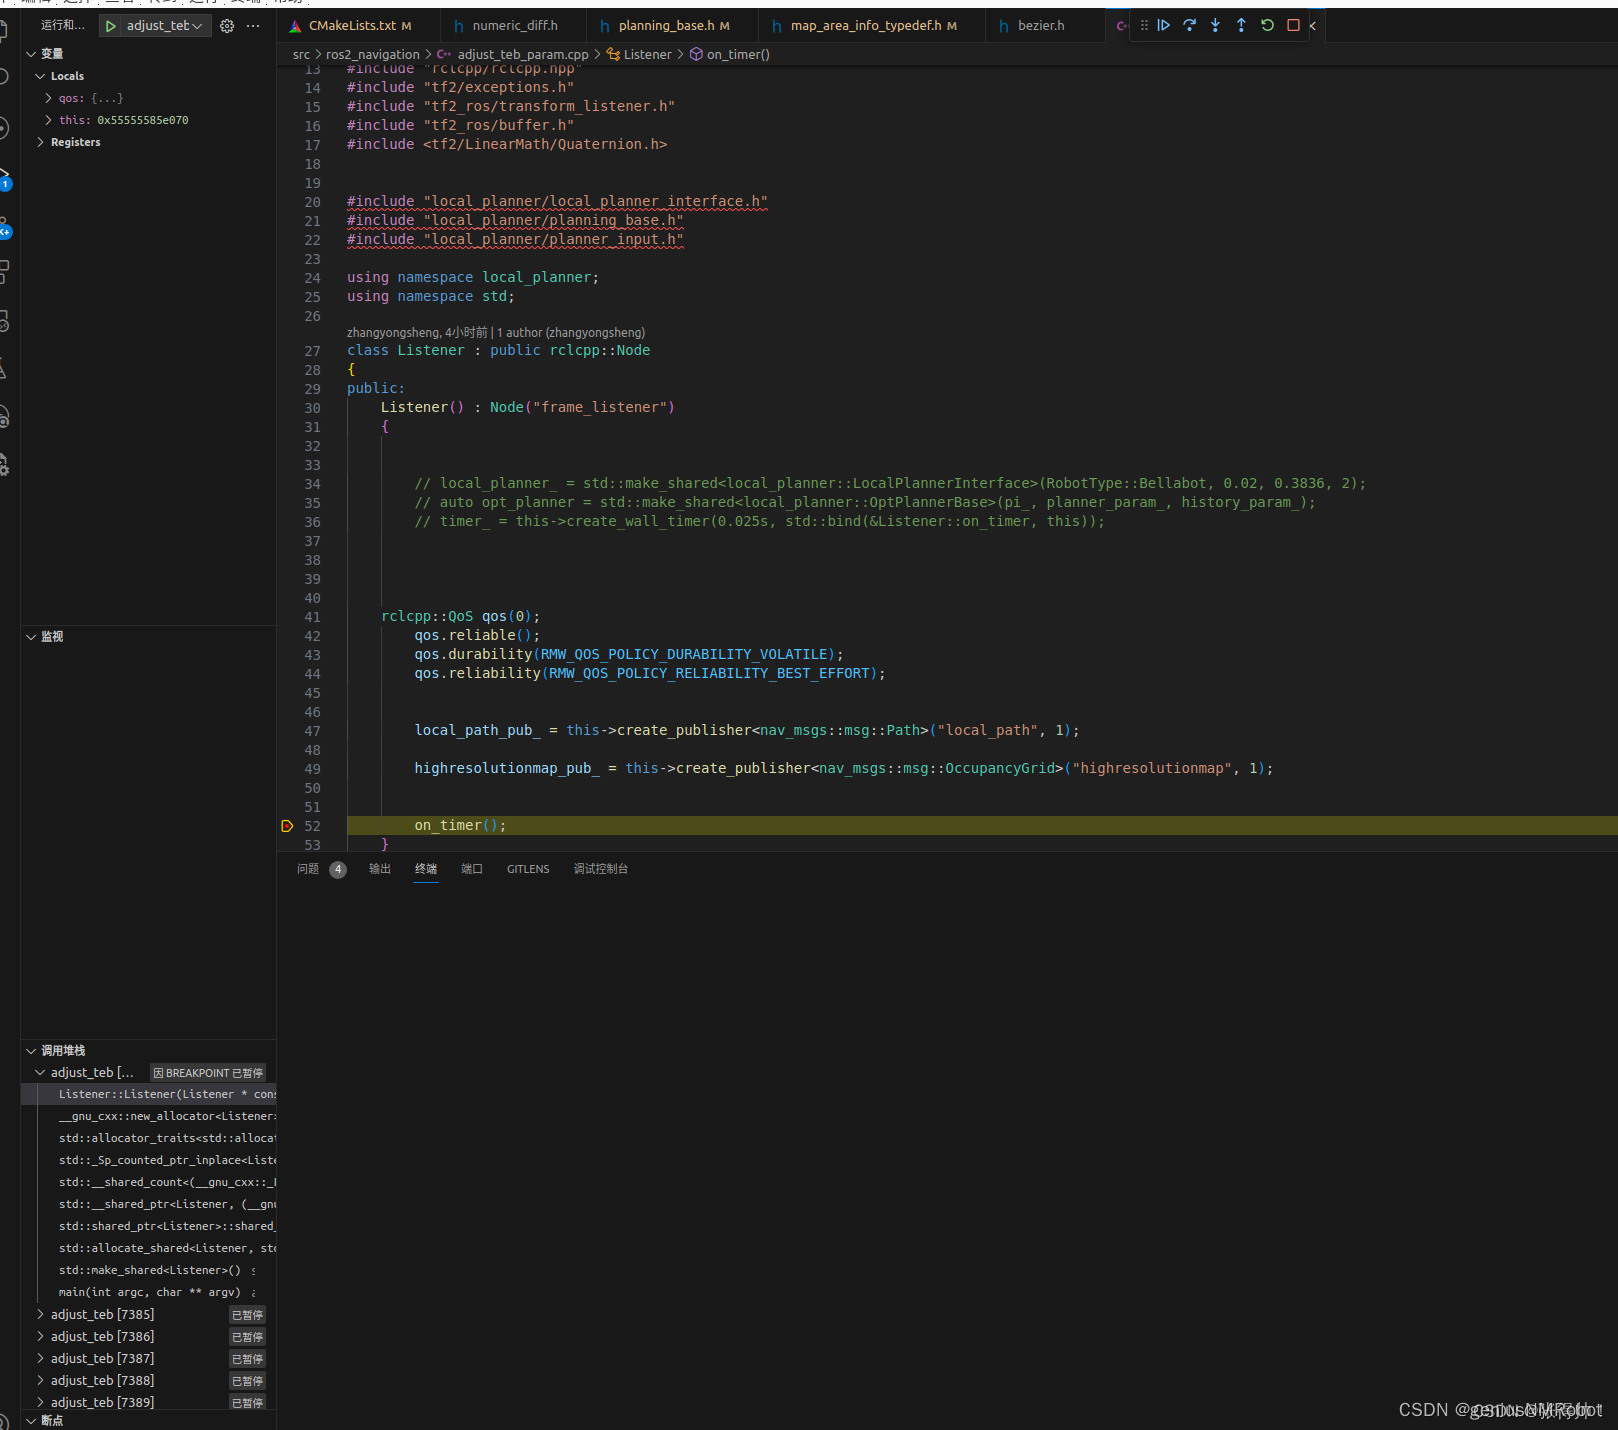
Task: Collapse the Locals scope
Action: 40,76
